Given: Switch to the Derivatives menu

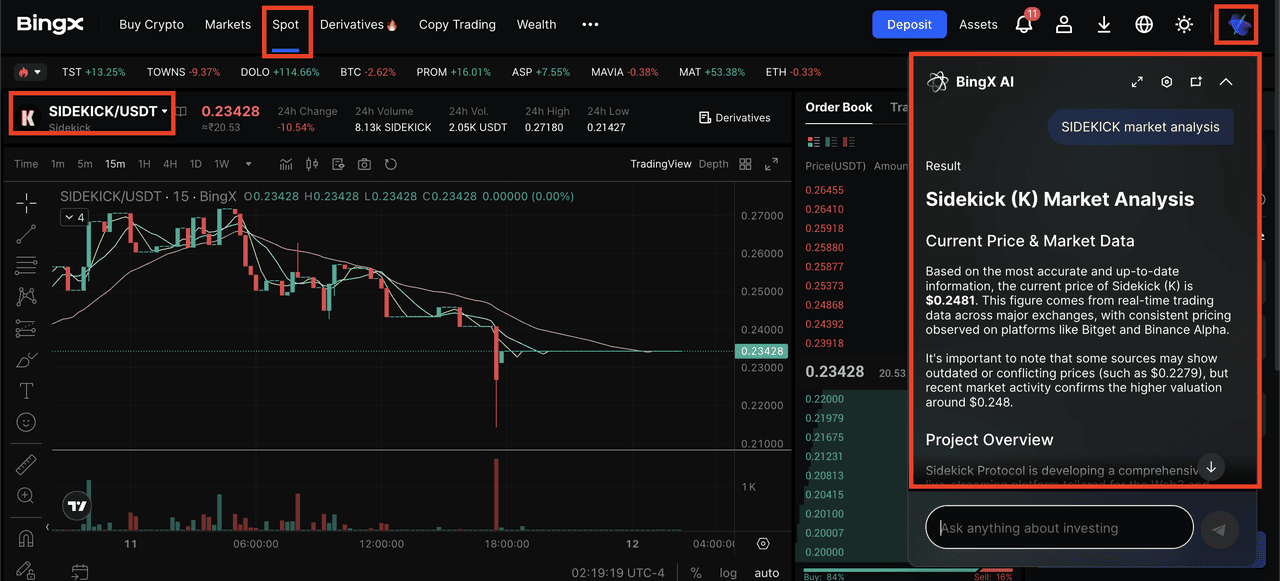Looking at the screenshot, I should pos(358,25).
